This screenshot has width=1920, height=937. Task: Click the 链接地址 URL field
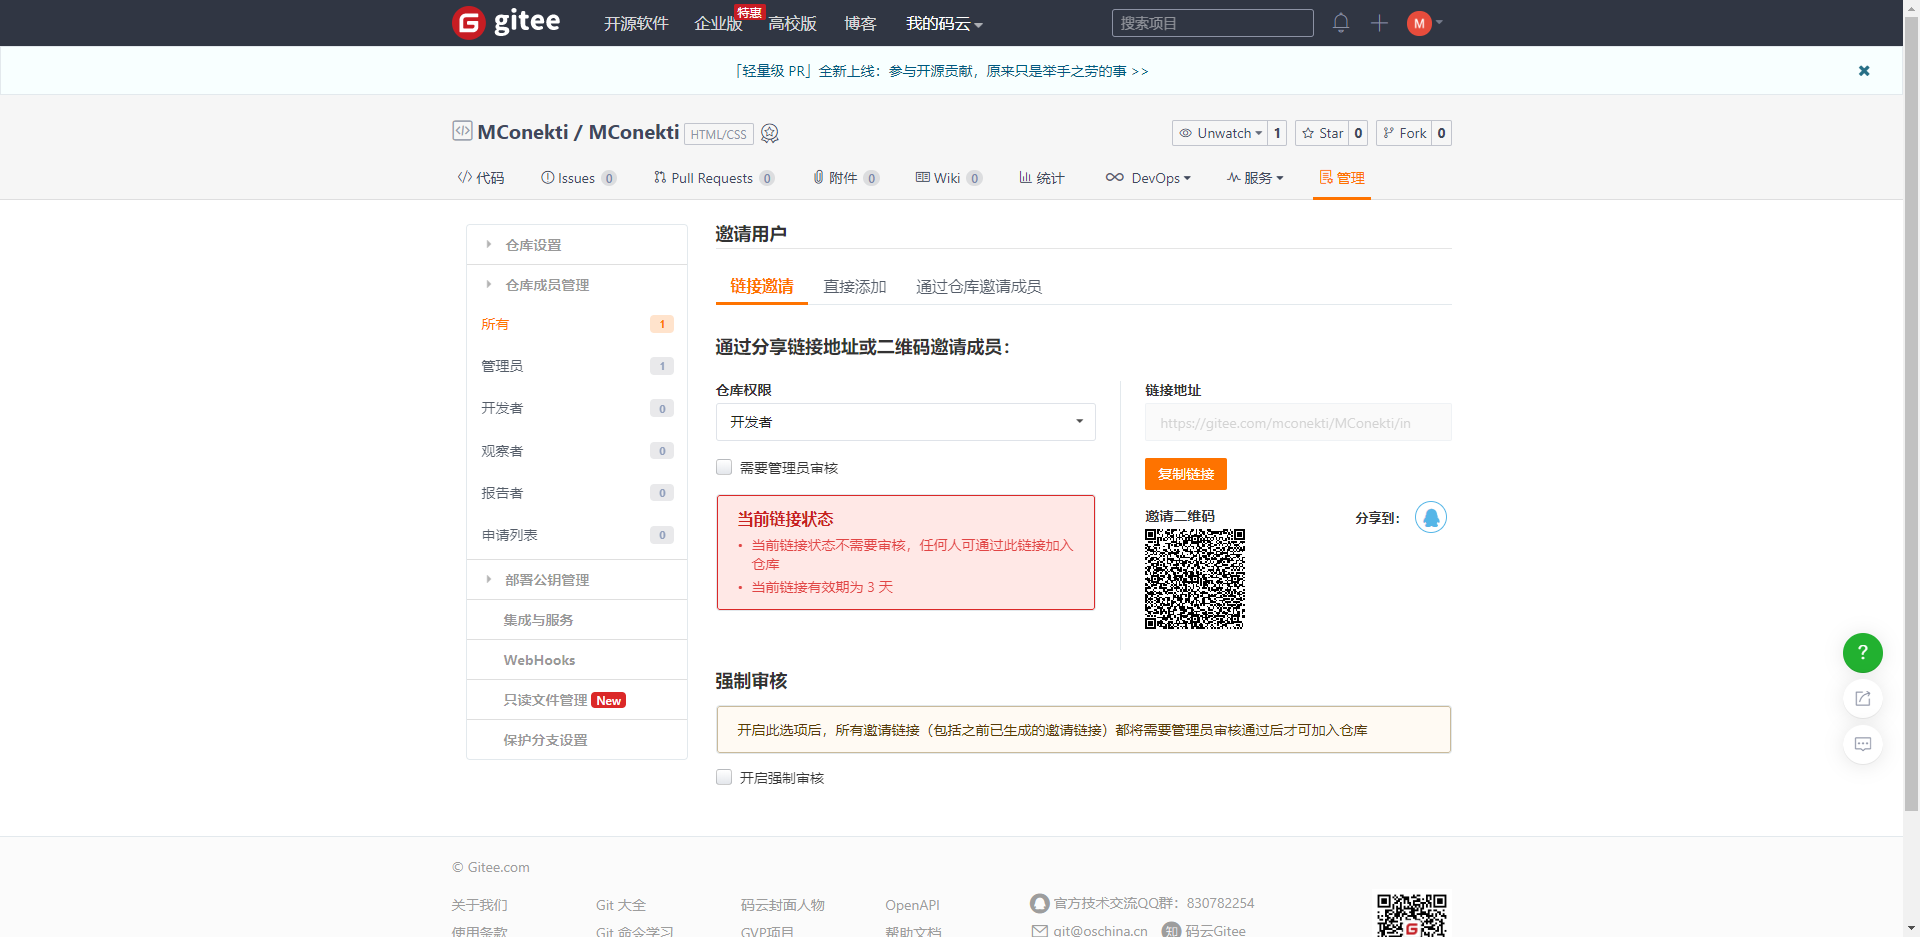(1298, 423)
